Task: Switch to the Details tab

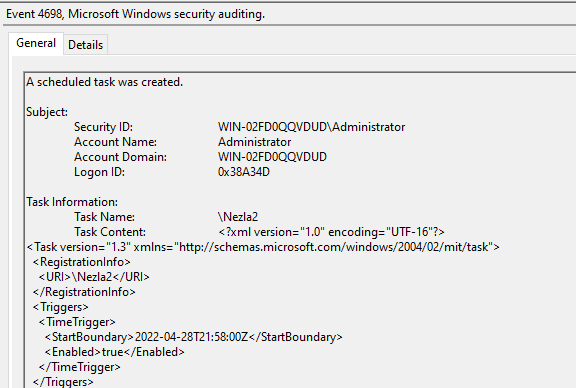Action: point(86,45)
